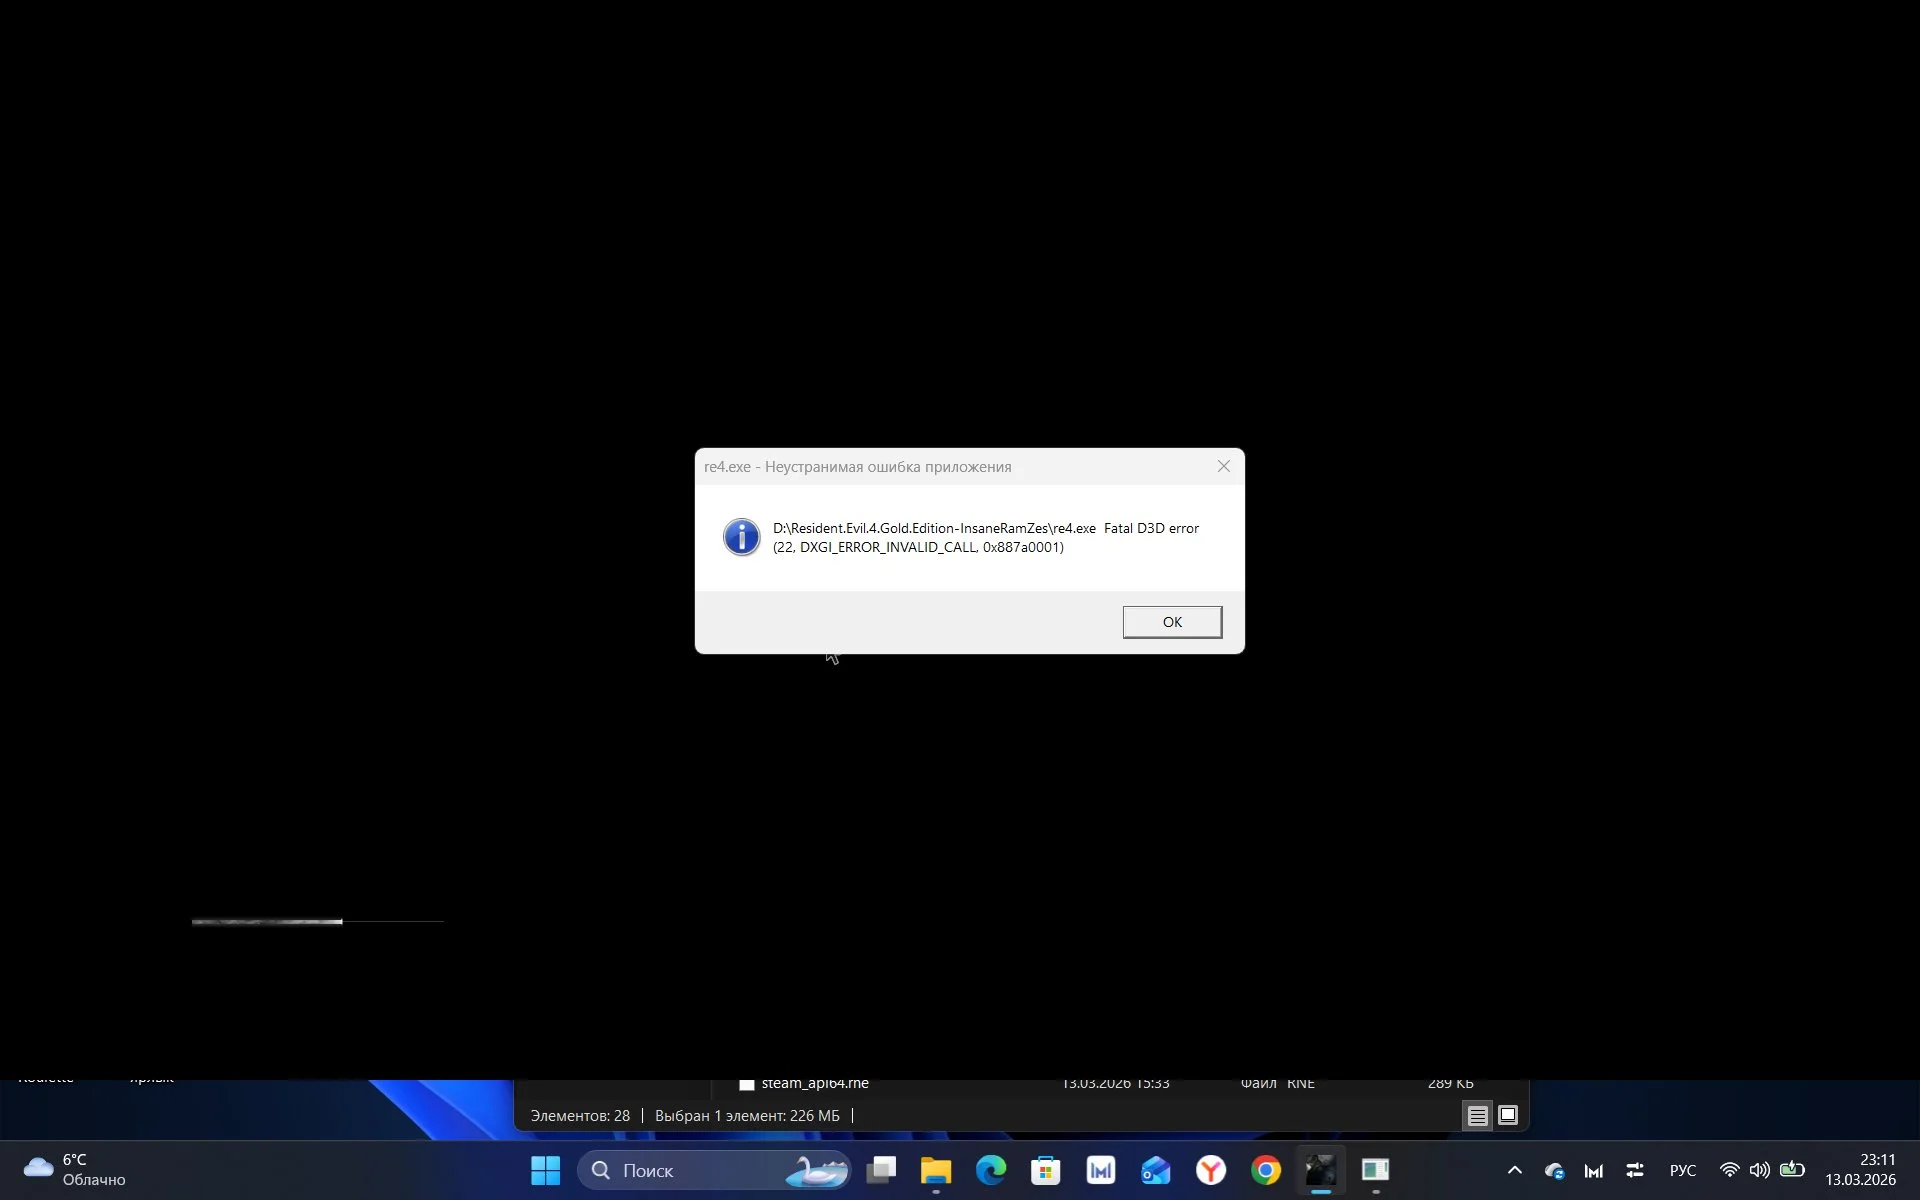
Task: Switch Explorer to large thumbnails view
Action: tap(1508, 1116)
